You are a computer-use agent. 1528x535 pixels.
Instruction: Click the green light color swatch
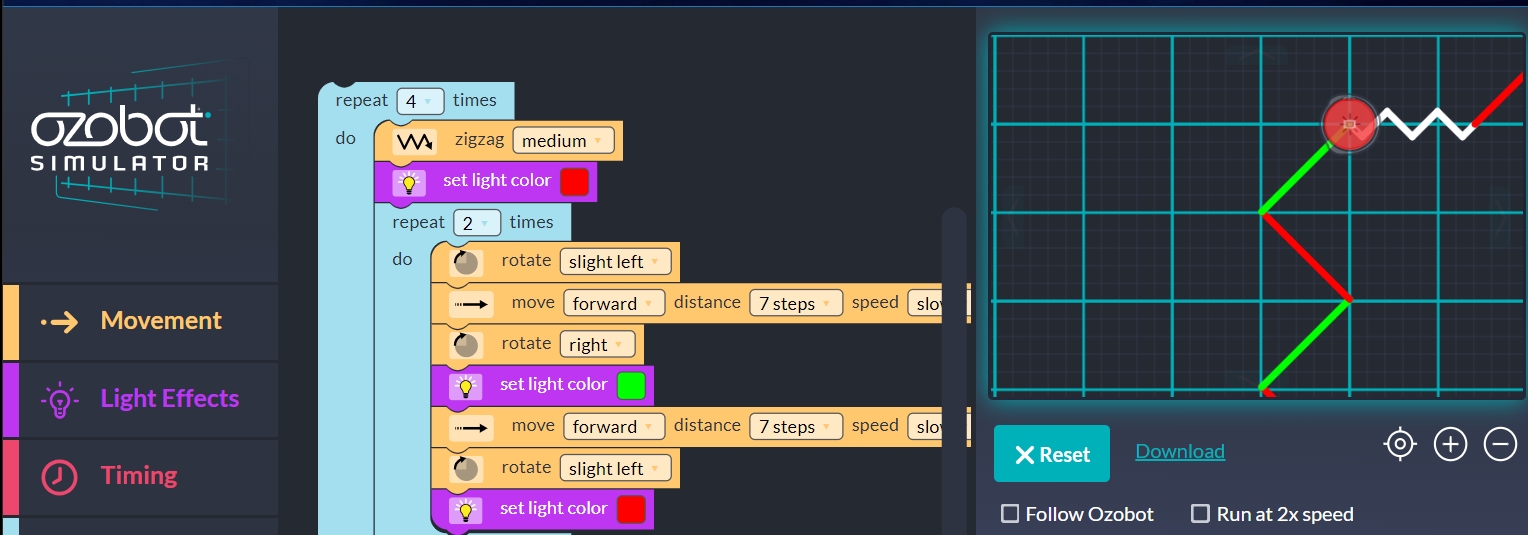coord(631,386)
